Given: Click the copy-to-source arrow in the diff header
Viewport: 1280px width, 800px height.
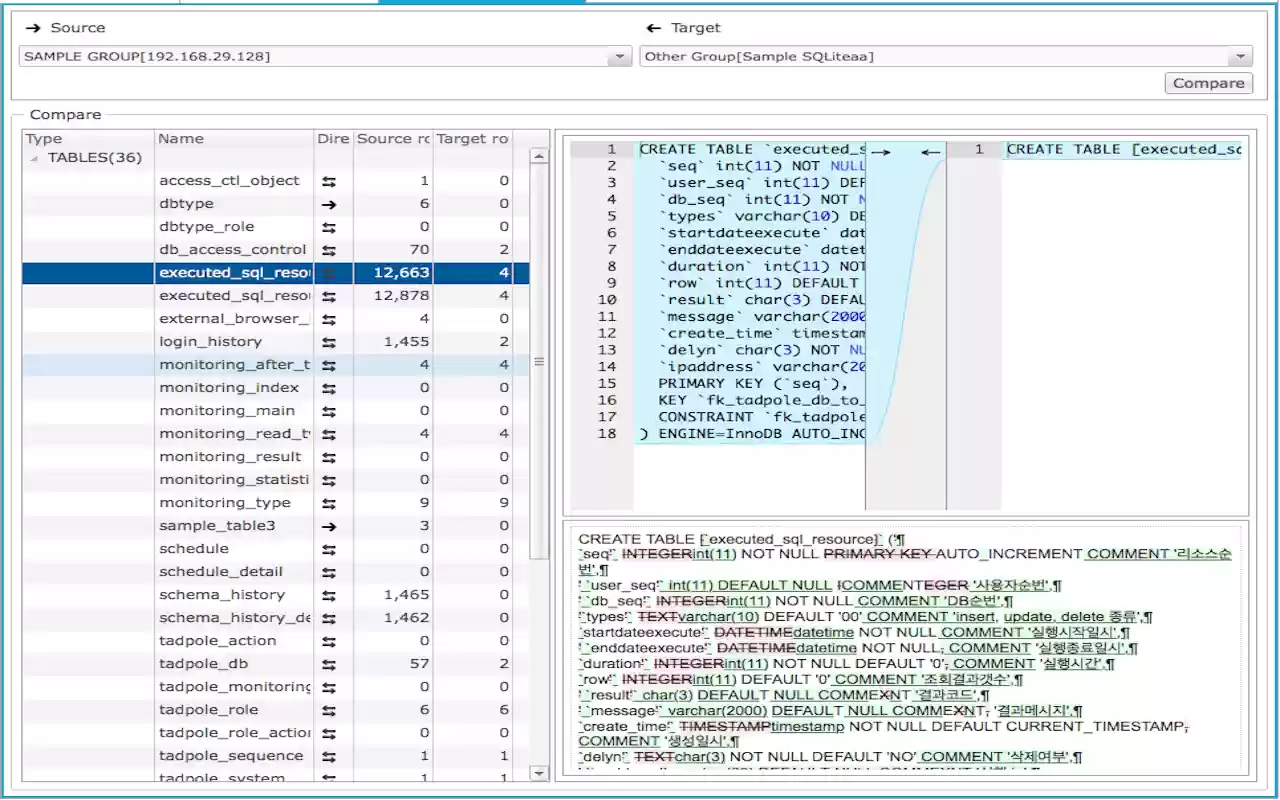Looking at the screenshot, I should tap(930, 151).
